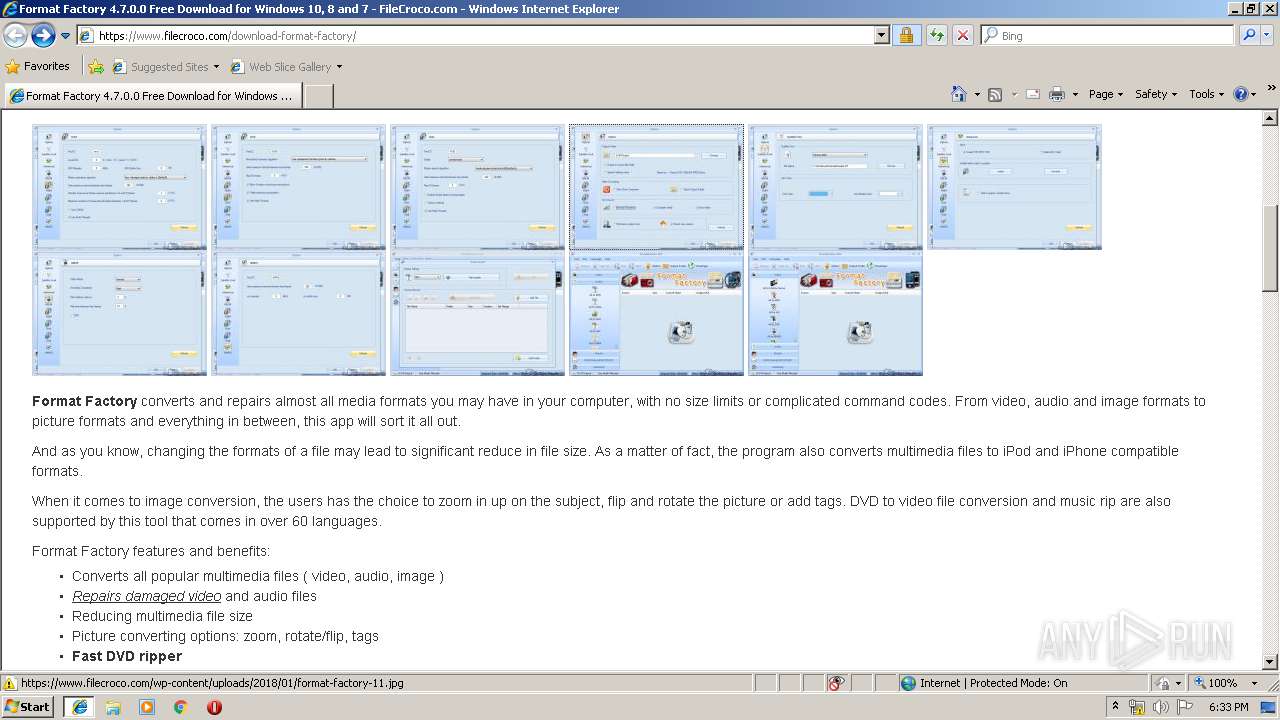Open the first Format Factory screenshot thumbnail
Image resolution: width=1280 pixels, height=720 pixels.
(x=119, y=186)
